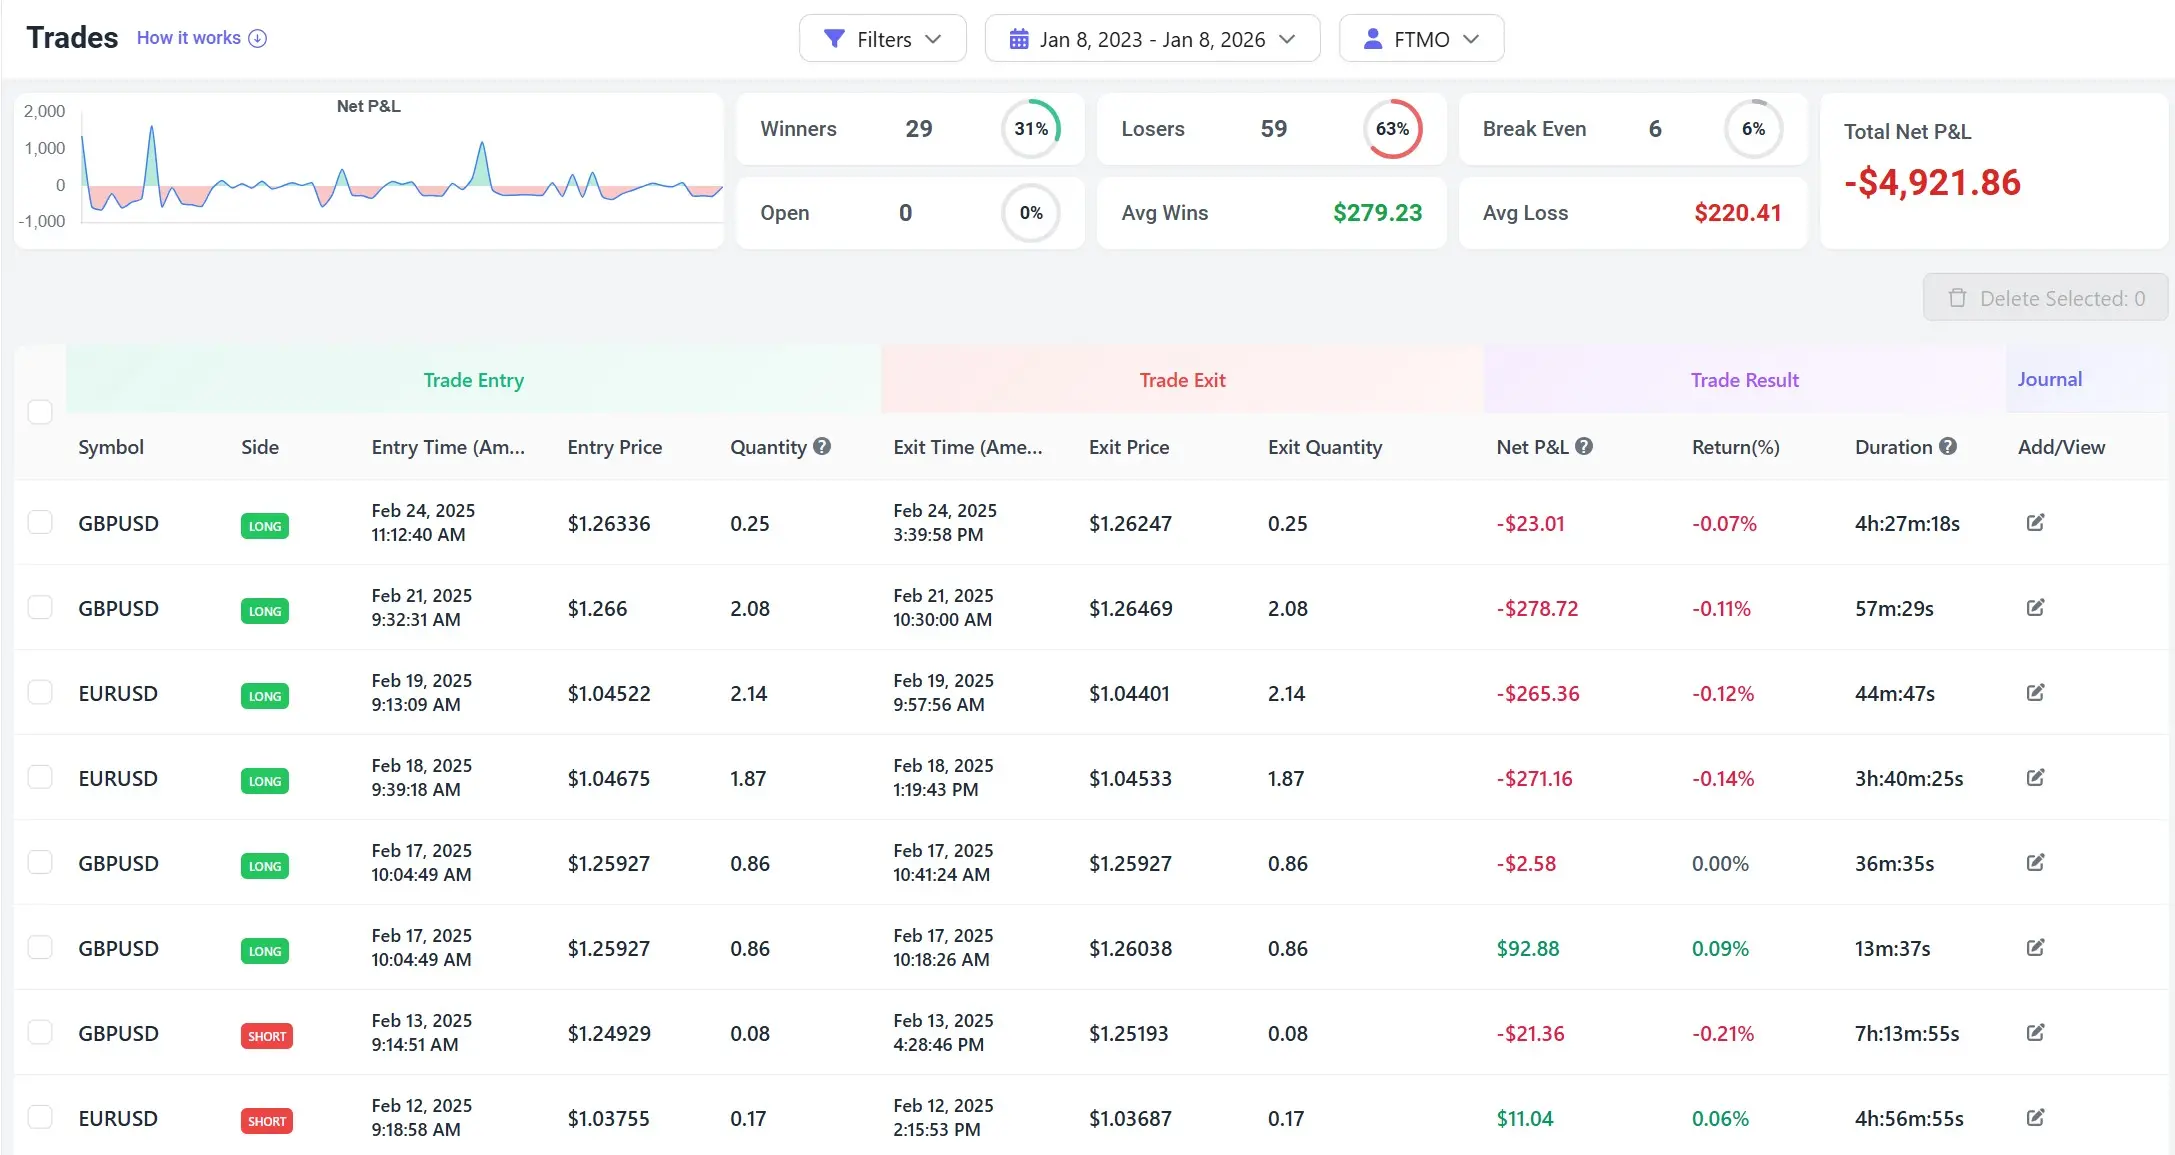Click the How it works link
Screen dimensions: 2175x1155
191,37
